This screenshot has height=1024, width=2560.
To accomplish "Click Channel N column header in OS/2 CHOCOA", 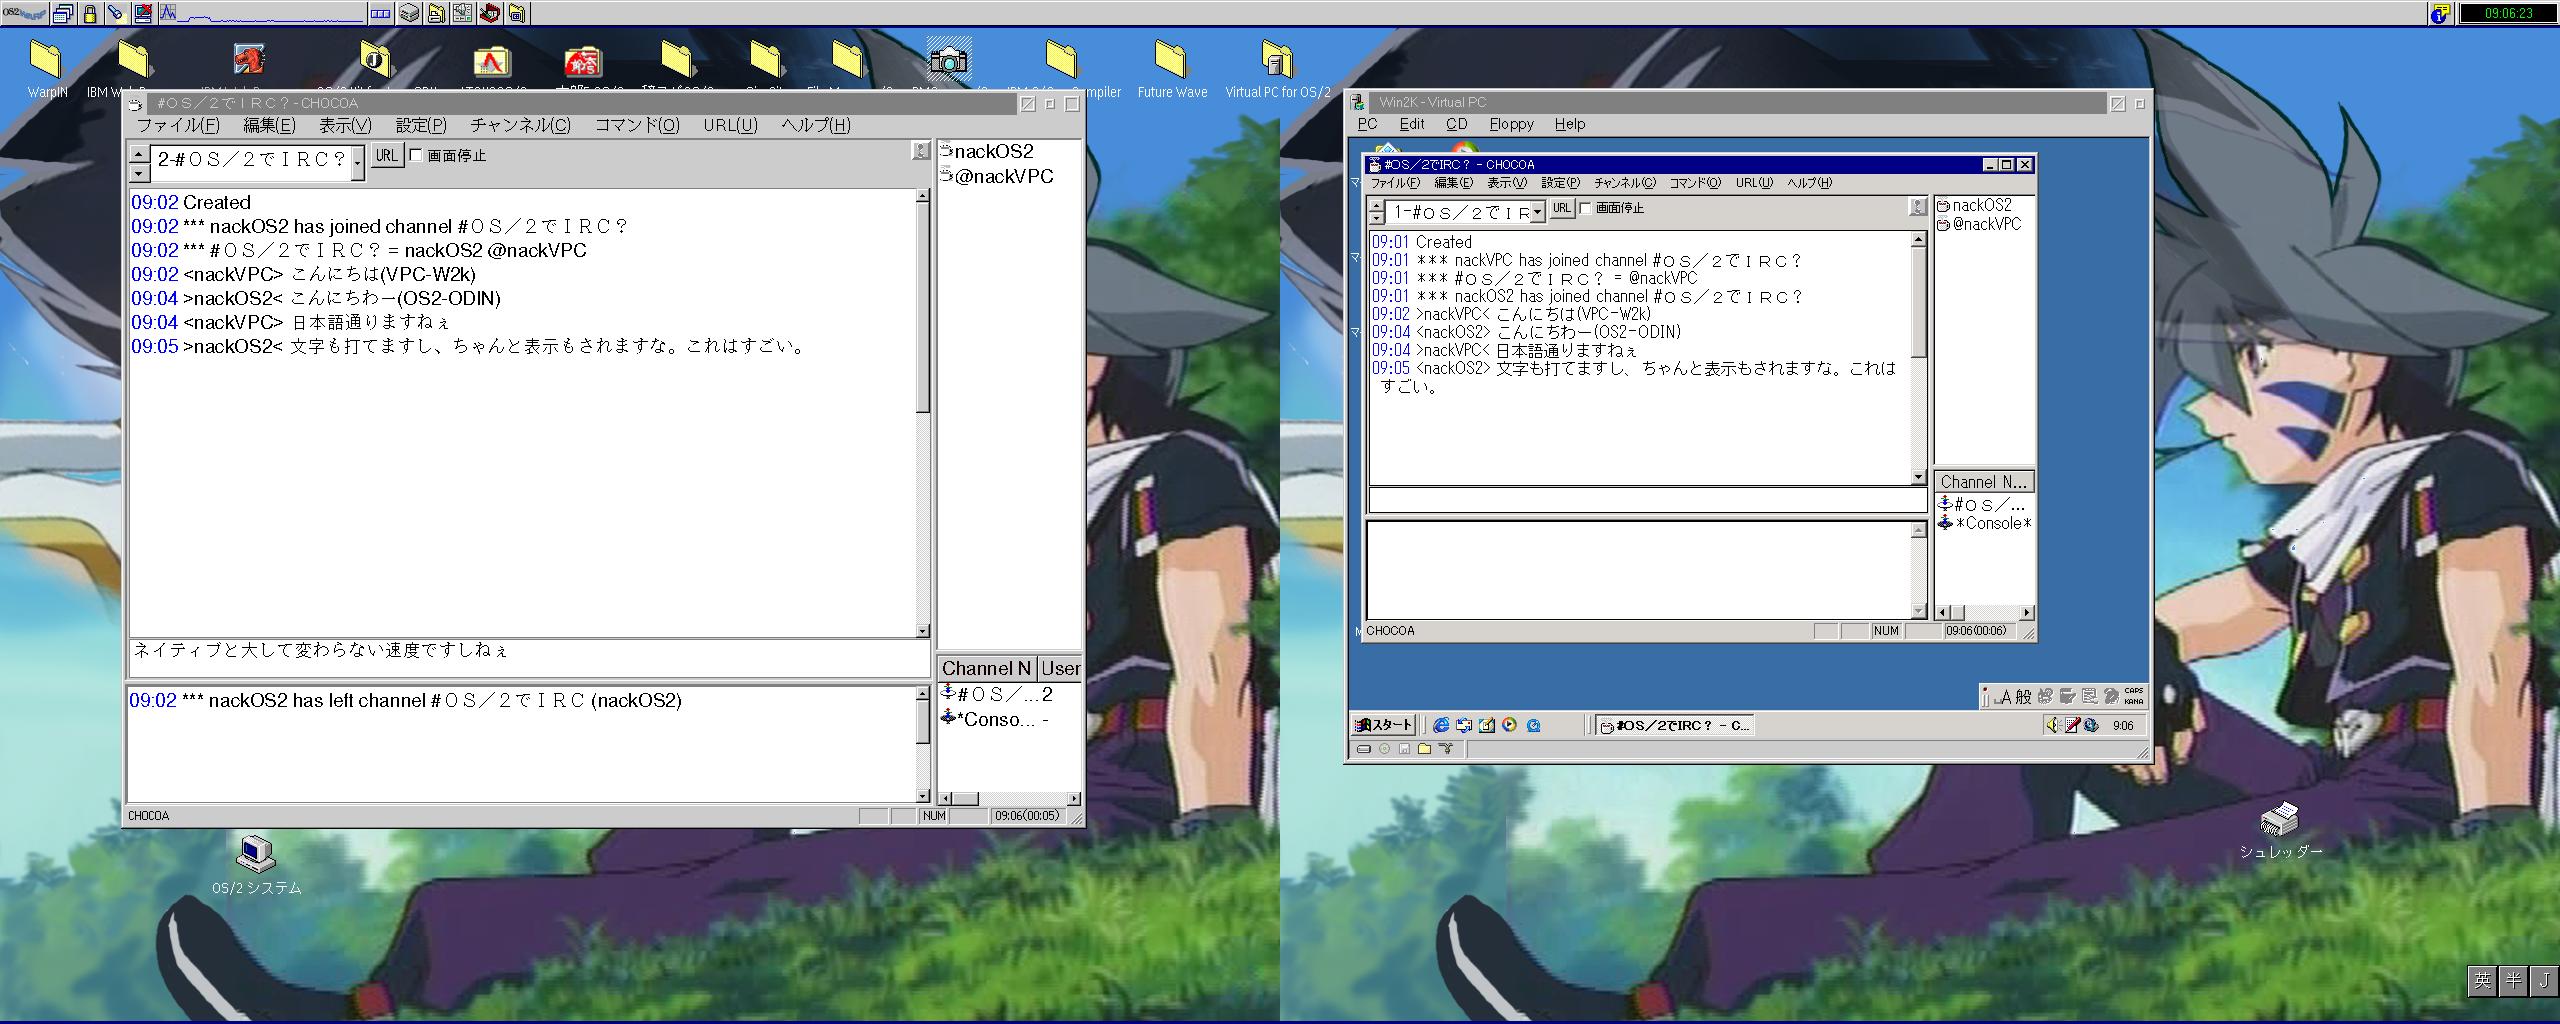I will click(x=986, y=668).
